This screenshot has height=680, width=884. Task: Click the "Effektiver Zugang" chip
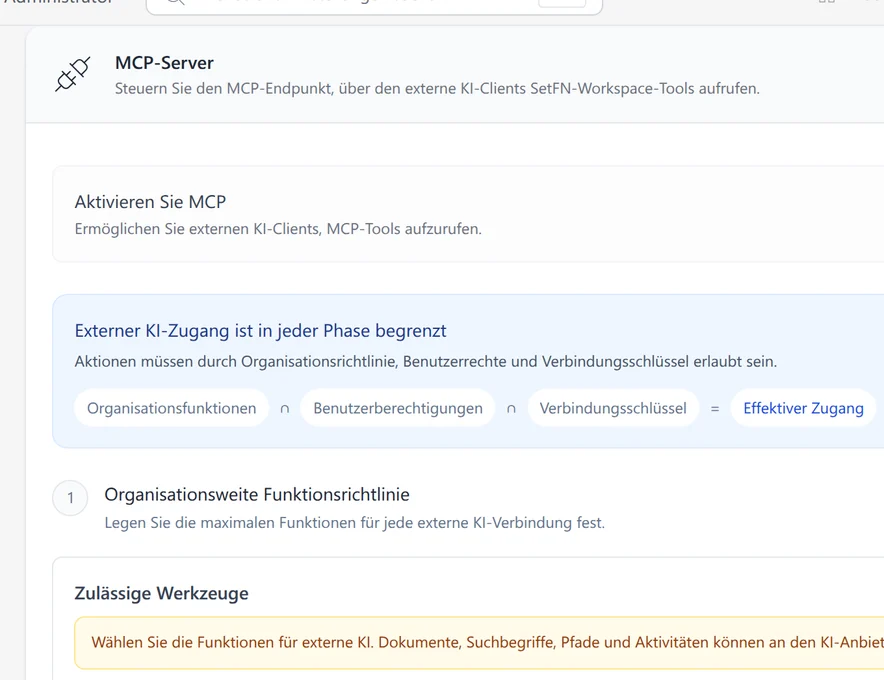[803, 408]
